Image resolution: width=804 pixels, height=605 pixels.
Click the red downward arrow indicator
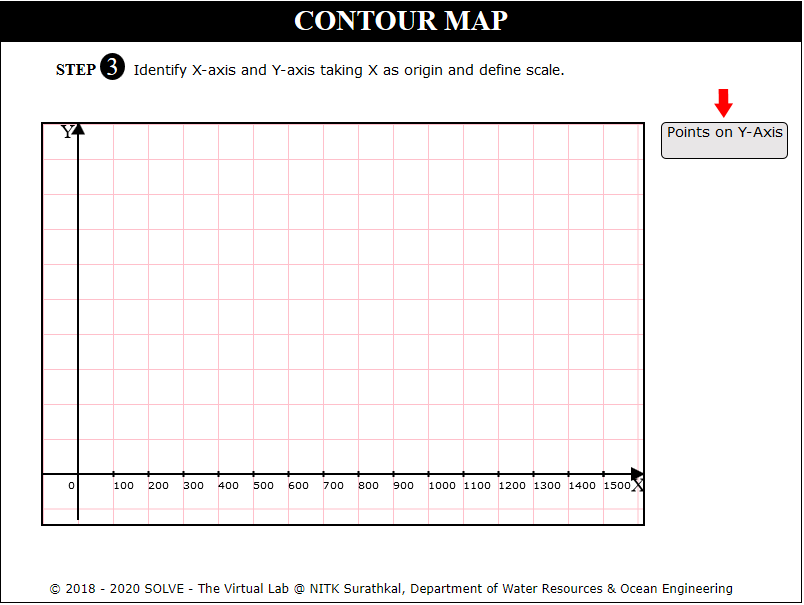[x=724, y=102]
